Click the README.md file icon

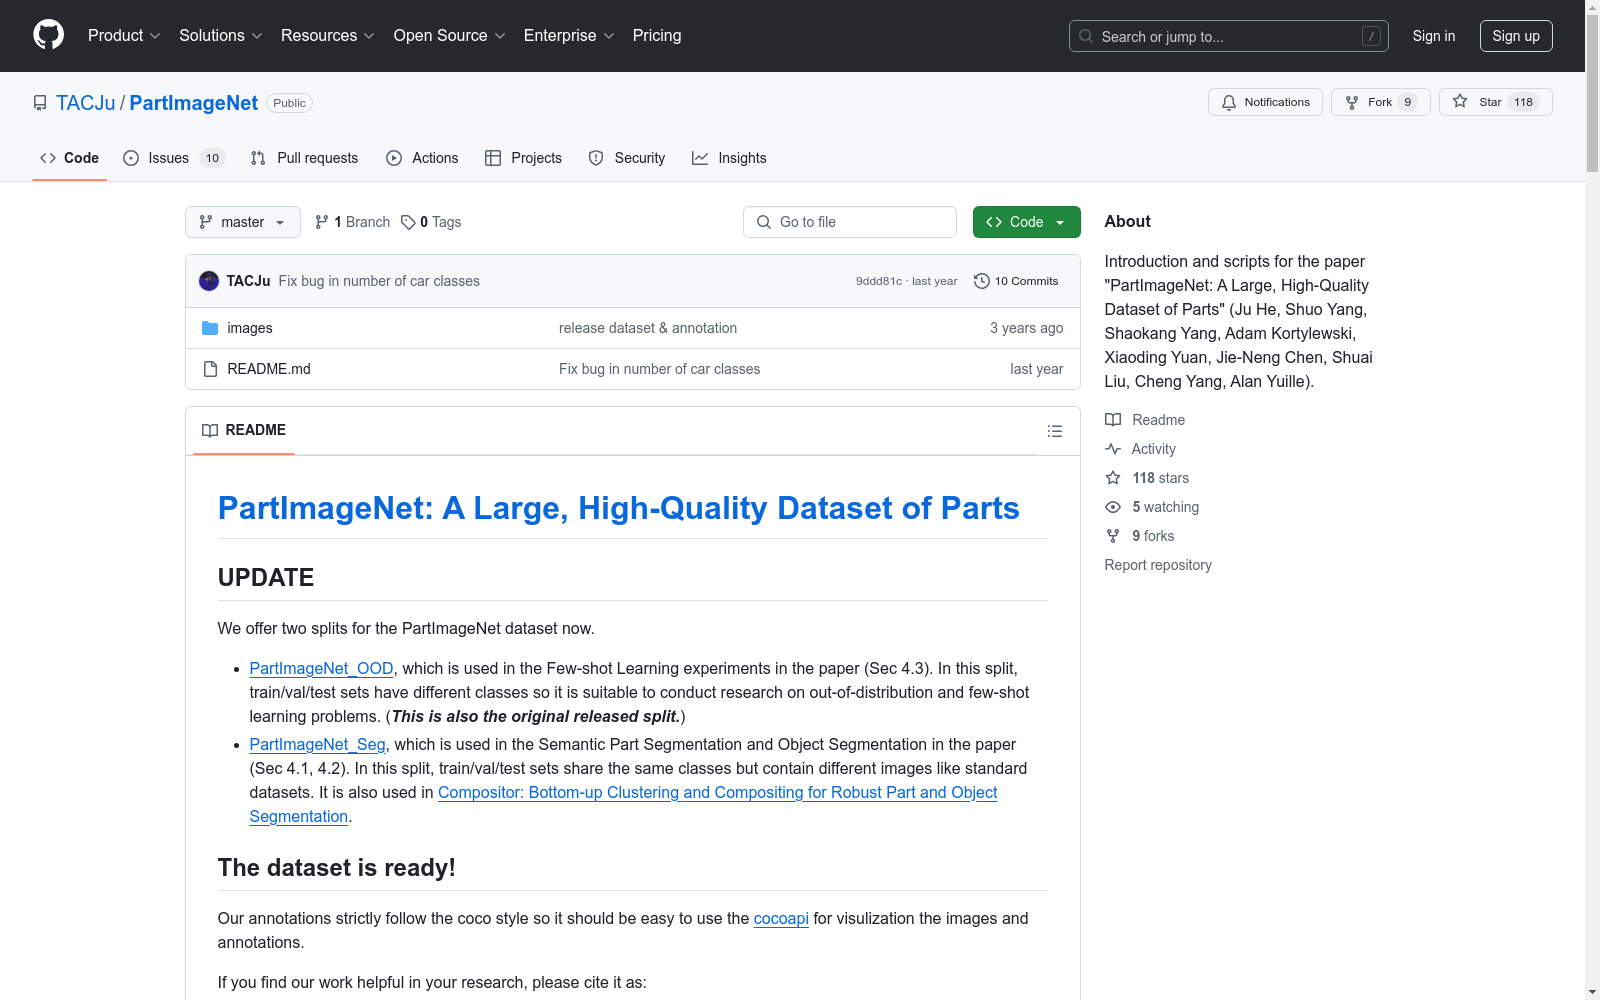point(210,369)
